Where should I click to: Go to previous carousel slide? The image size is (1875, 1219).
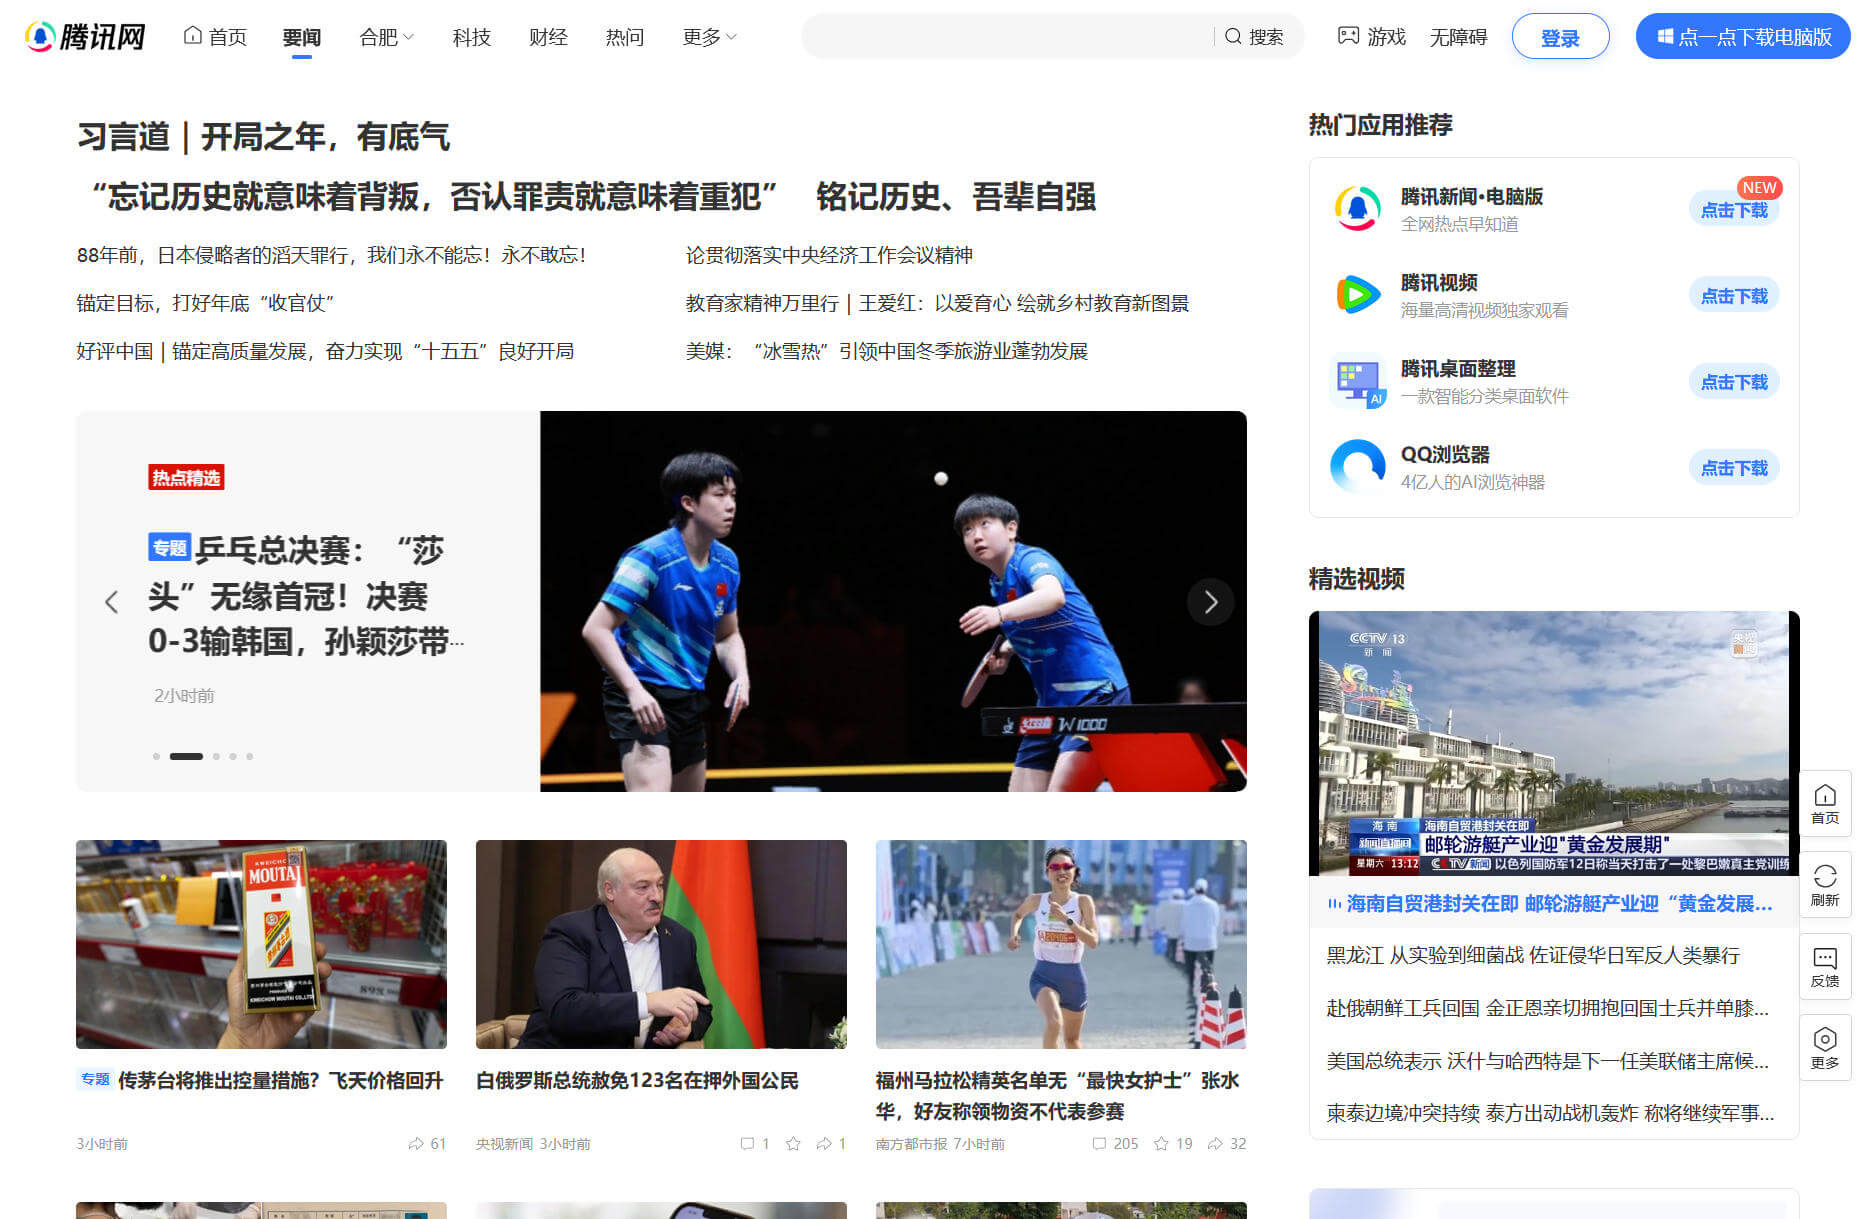point(112,601)
